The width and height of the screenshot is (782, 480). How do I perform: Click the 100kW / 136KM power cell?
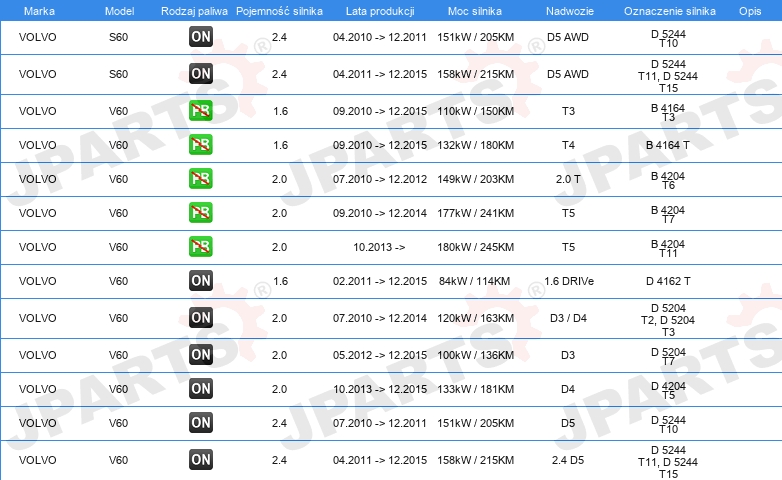point(475,355)
